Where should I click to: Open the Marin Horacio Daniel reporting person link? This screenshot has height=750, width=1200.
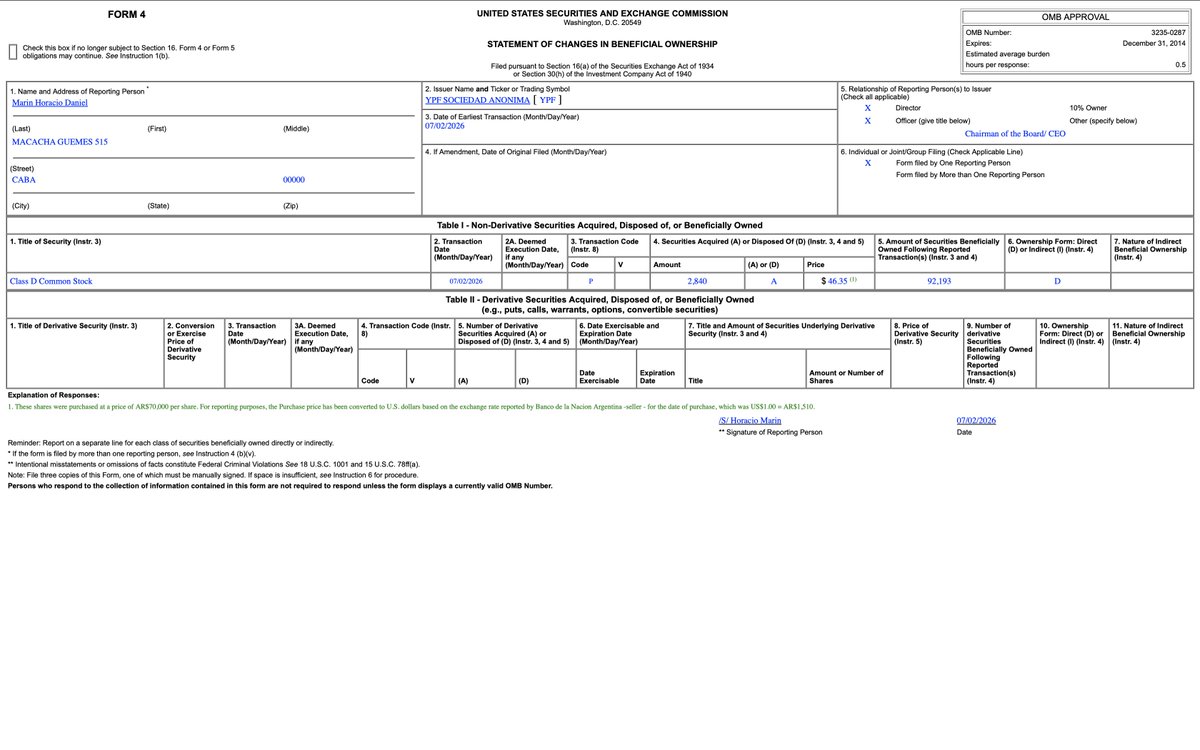(48, 102)
